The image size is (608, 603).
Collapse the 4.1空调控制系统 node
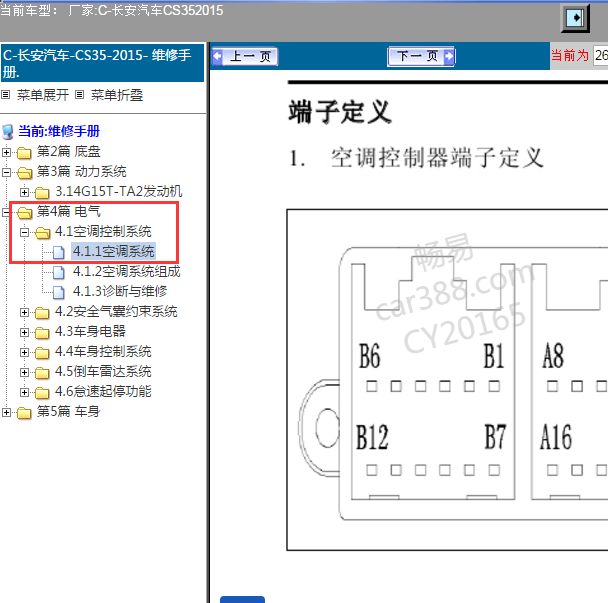click(x=24, y=232)
